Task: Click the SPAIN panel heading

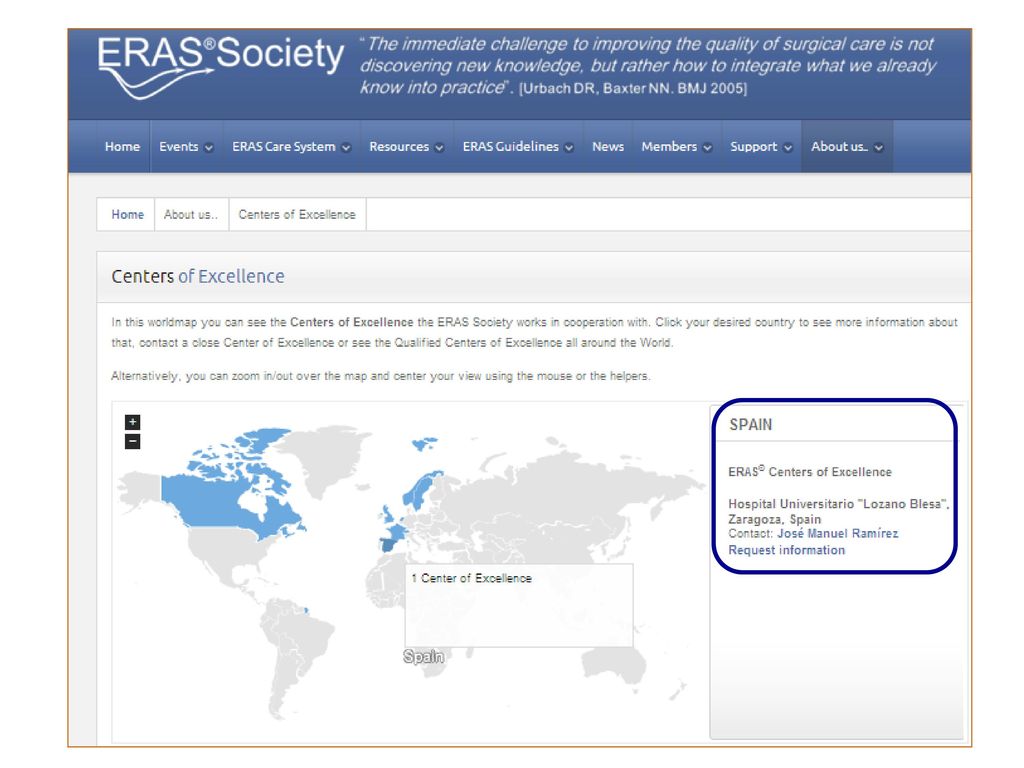Action: tap(750, 424)
